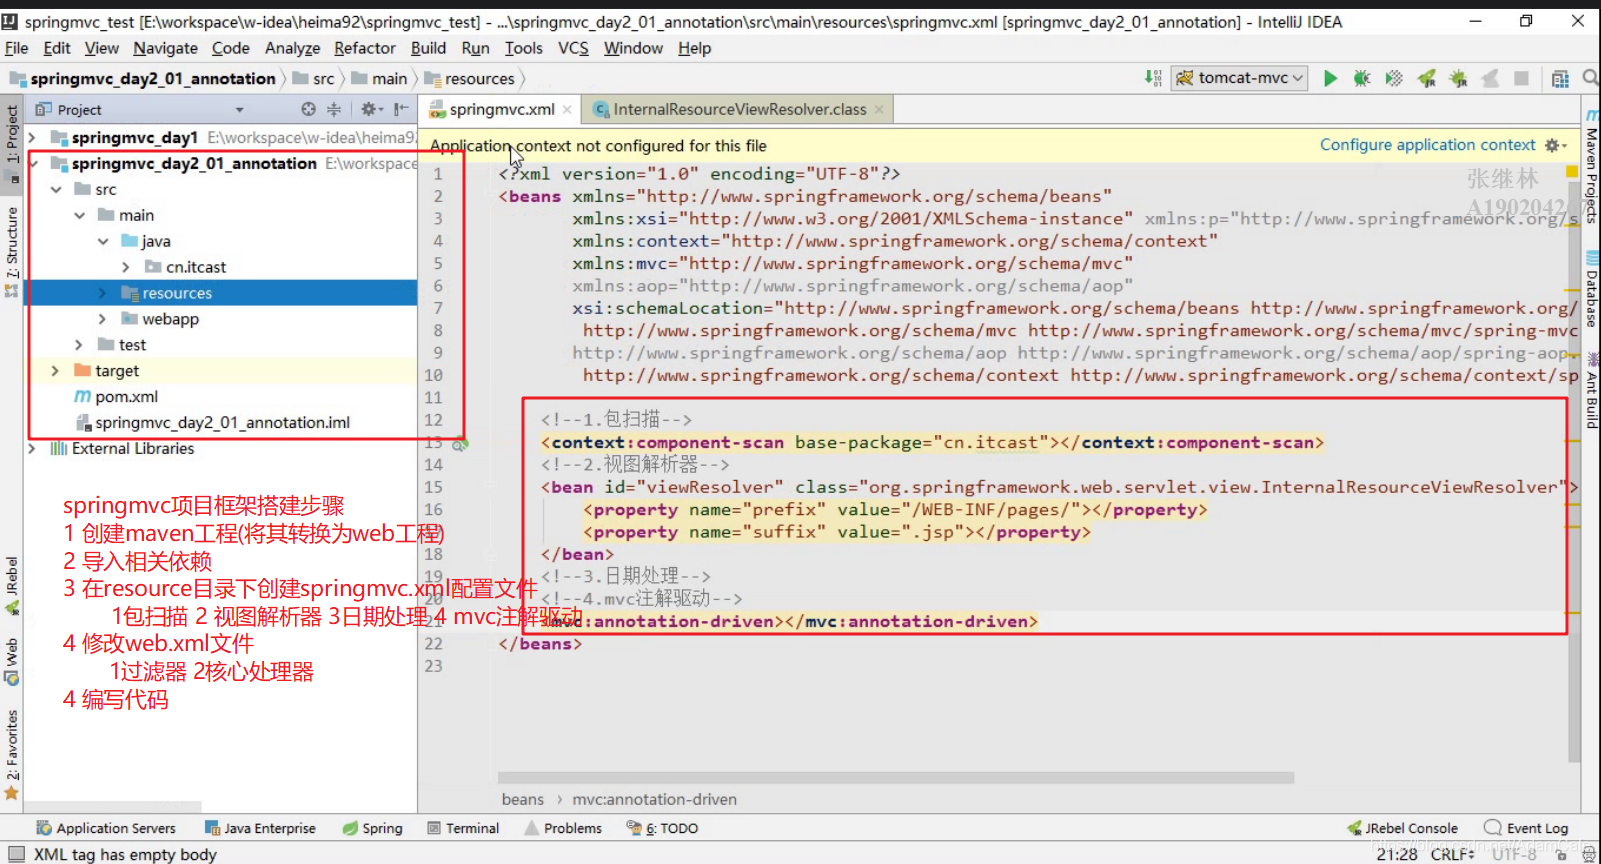Viewport: 1601px width, 864px height.
Task: Expand the target folder
Action: coord(56,371)
